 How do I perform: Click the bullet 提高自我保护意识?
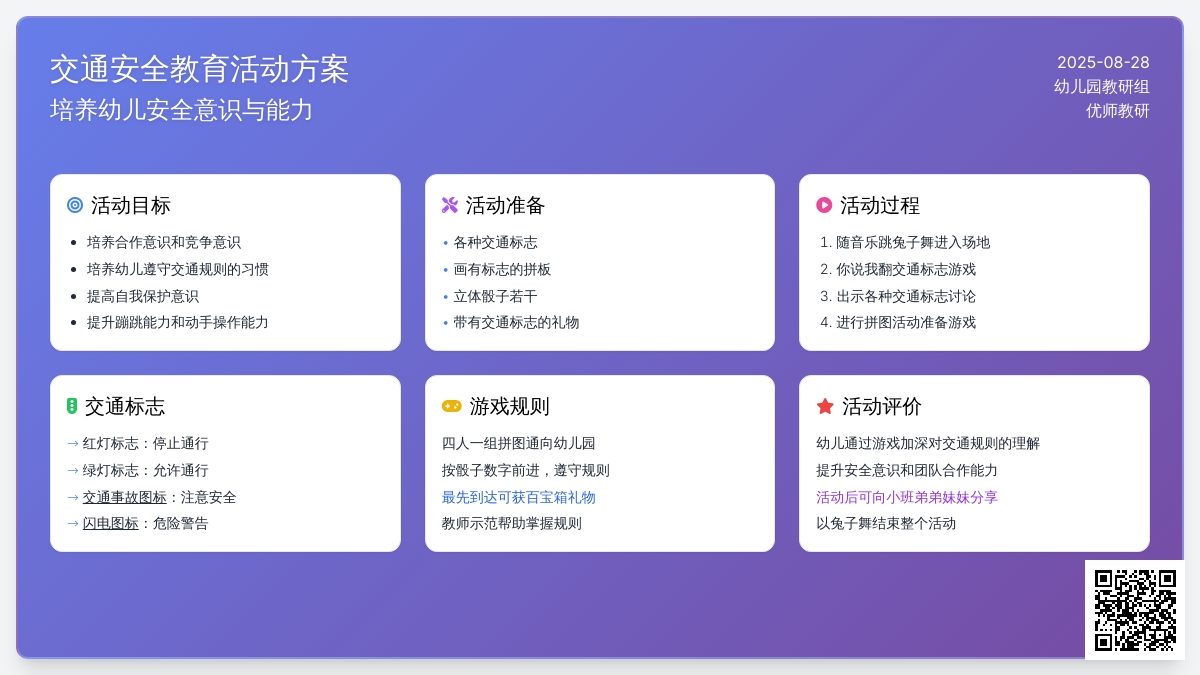point(143,296)
